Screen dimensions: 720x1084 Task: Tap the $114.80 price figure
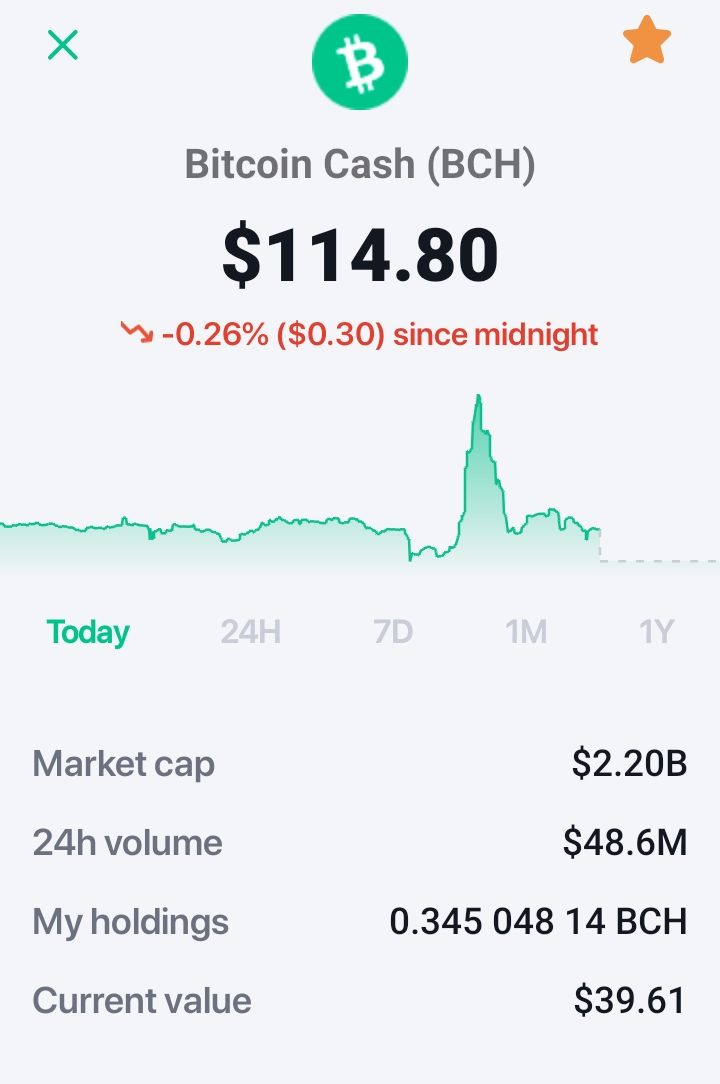[360, 255]
